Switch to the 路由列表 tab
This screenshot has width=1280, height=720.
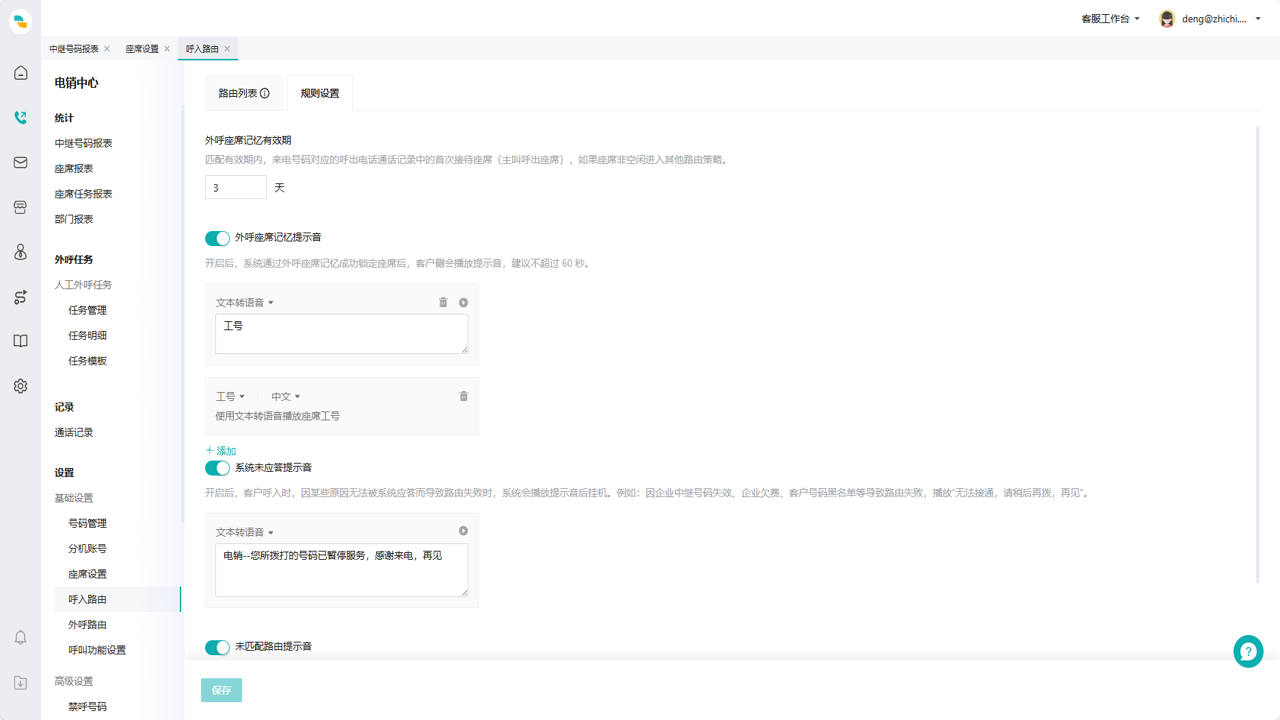pyautogui.click(x=244, y=93)
